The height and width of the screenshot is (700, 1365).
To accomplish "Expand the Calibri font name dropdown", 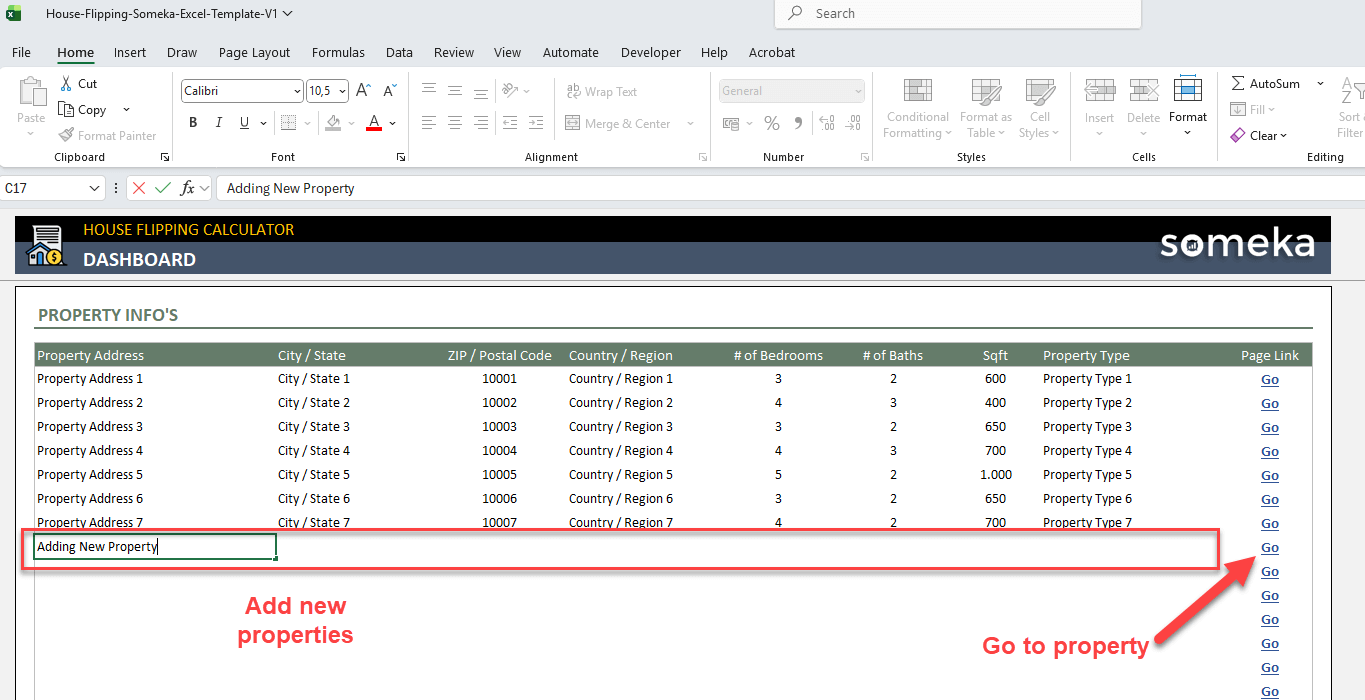I will pos(297,91).
